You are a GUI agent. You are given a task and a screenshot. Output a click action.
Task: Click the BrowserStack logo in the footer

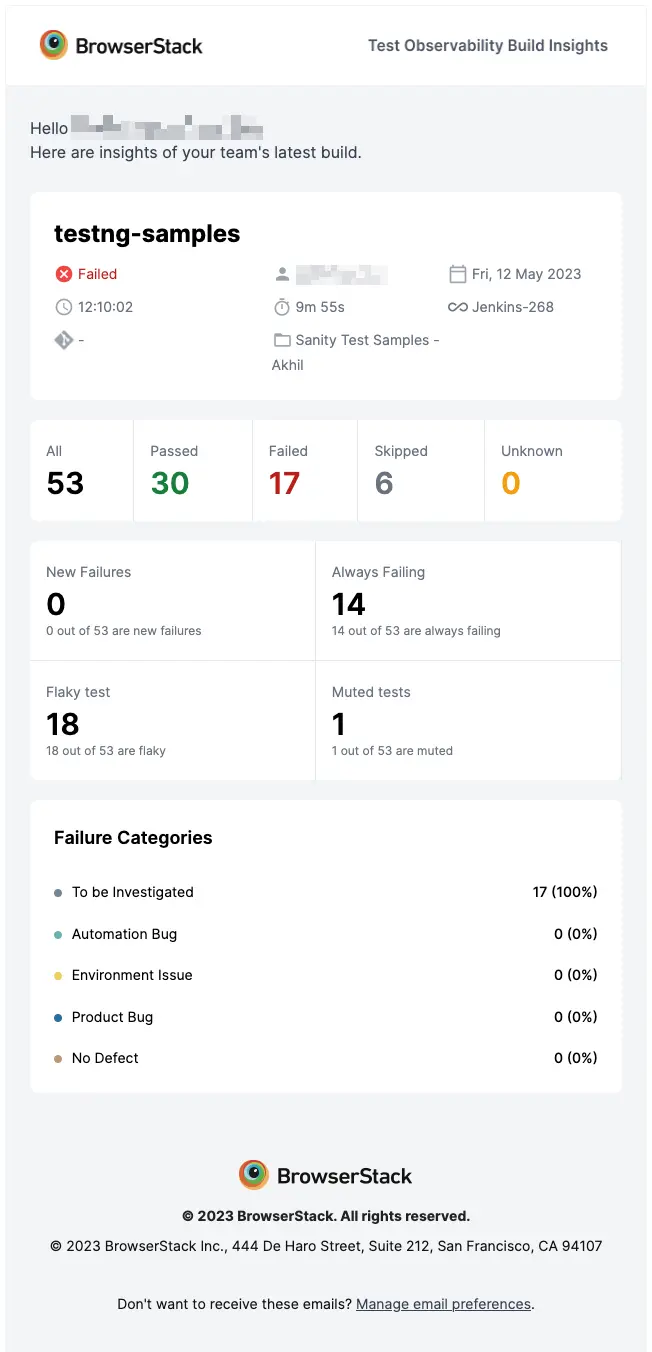pos(325,1175)
